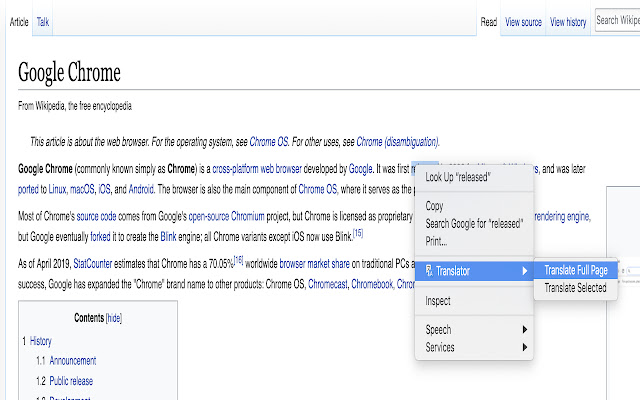Choose Search Google for "released"
640x400 pixels.
(x=474, y=224)
